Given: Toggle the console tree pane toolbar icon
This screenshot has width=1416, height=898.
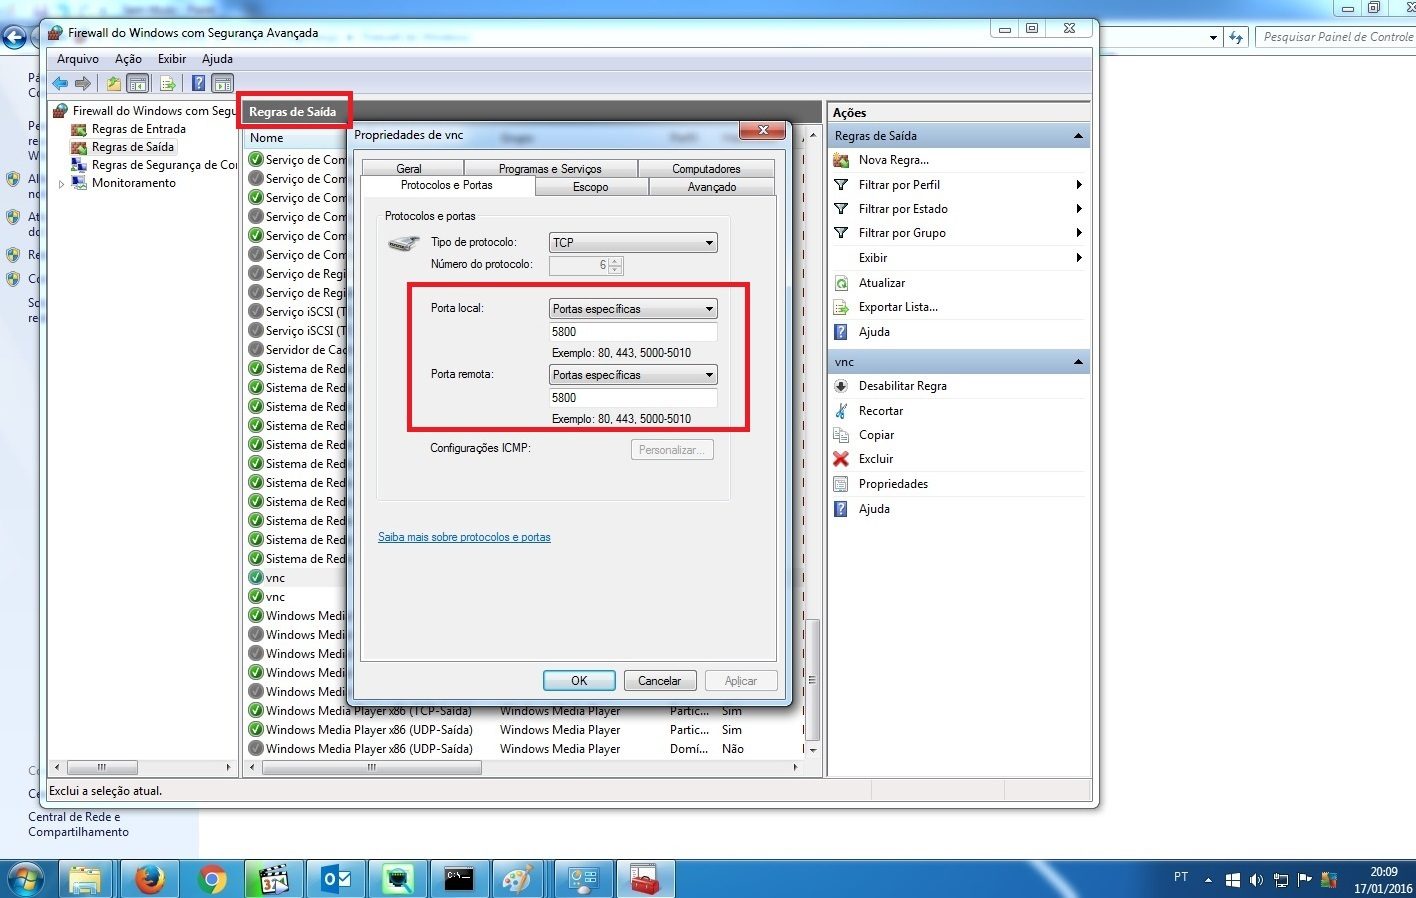Looking at the screenshot, I should (138, 84).
